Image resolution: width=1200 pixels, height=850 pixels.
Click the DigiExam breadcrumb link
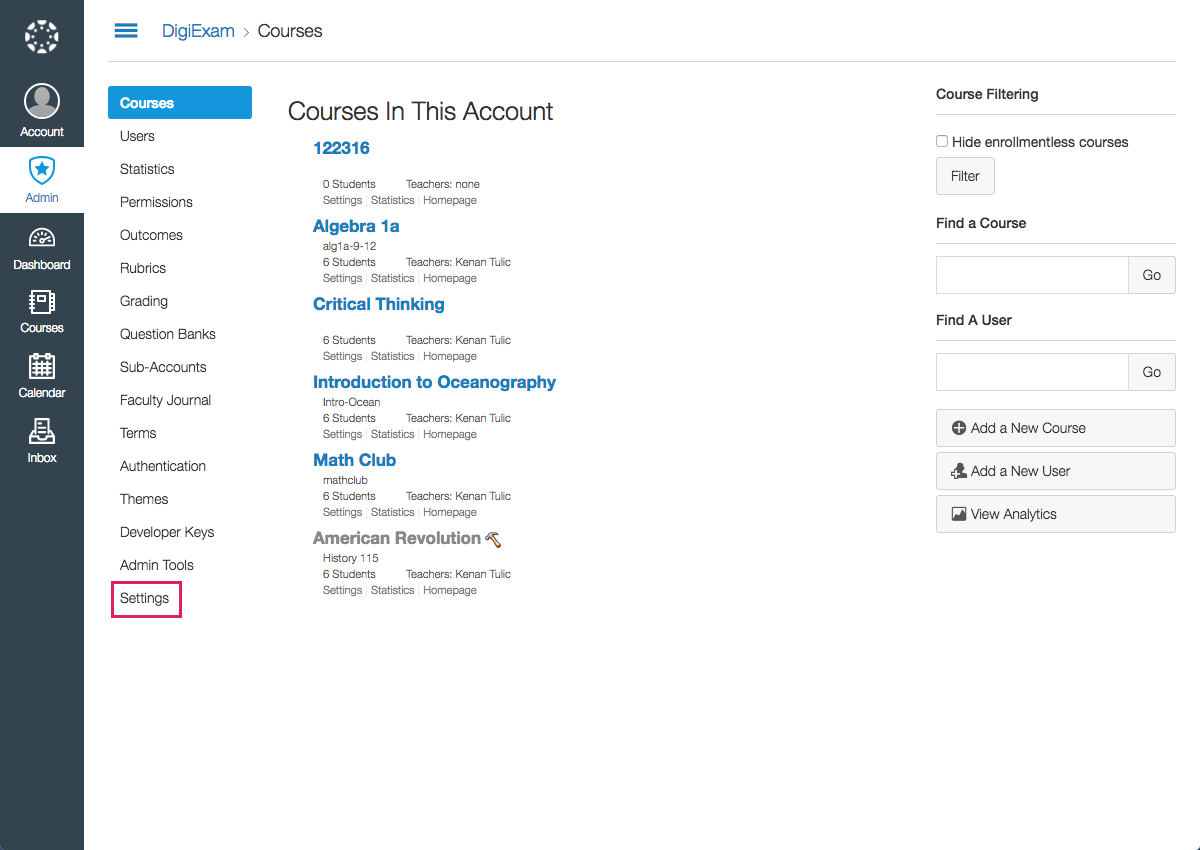click(x=198, y=31)
